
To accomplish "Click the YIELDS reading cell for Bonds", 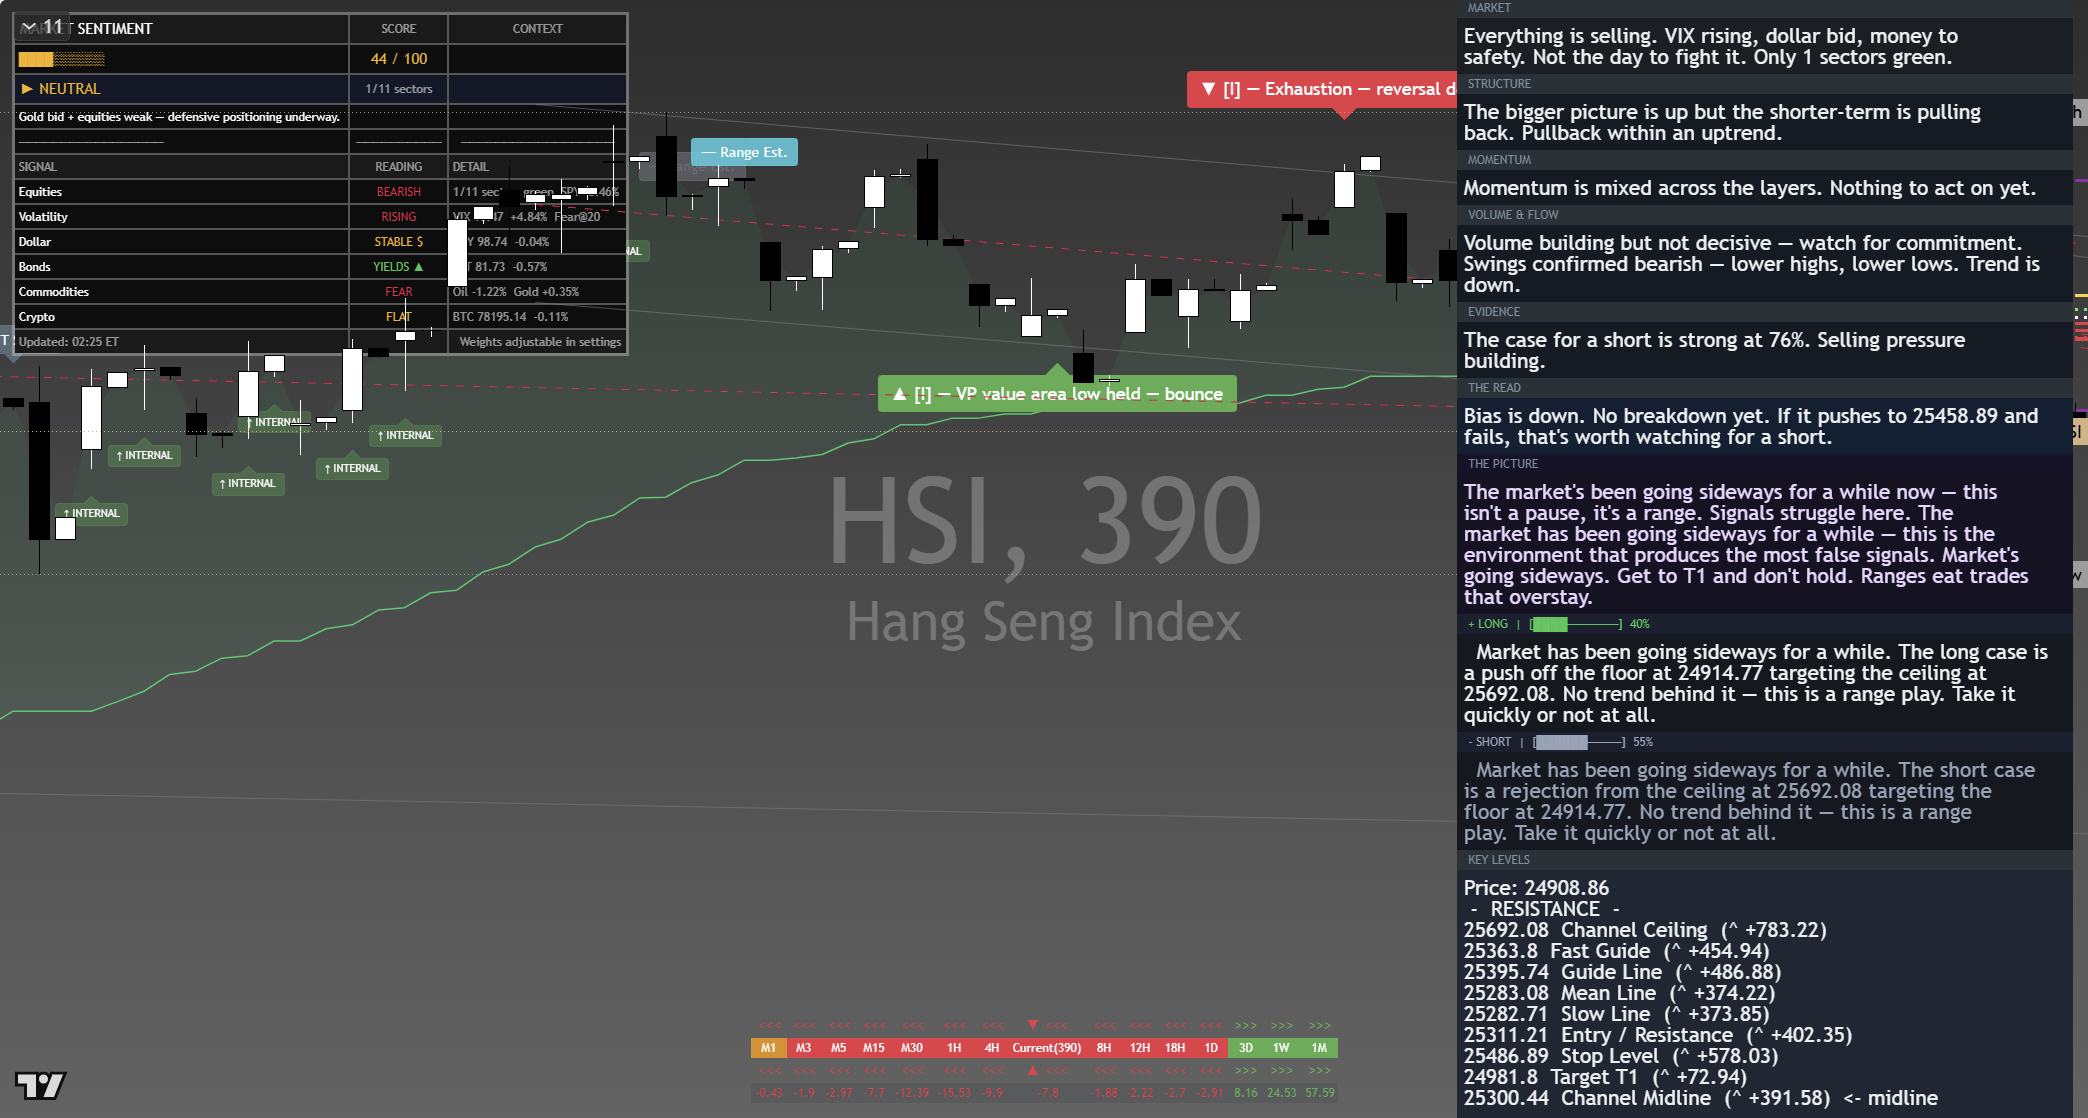I will point(398,267).
